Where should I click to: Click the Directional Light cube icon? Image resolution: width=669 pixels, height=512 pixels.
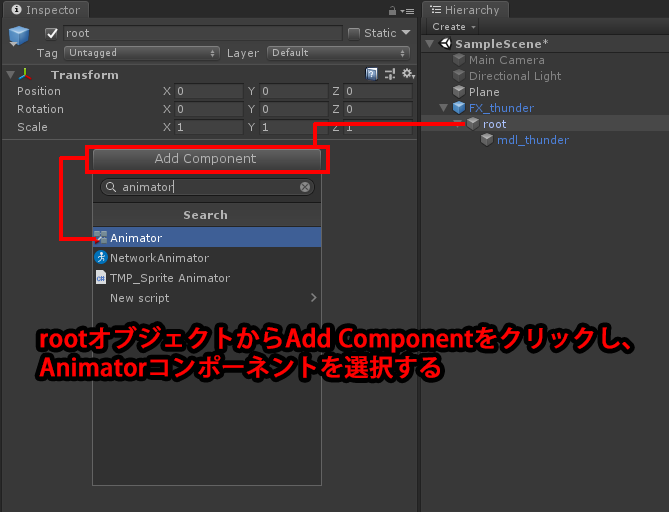click(x=459, y=76)
